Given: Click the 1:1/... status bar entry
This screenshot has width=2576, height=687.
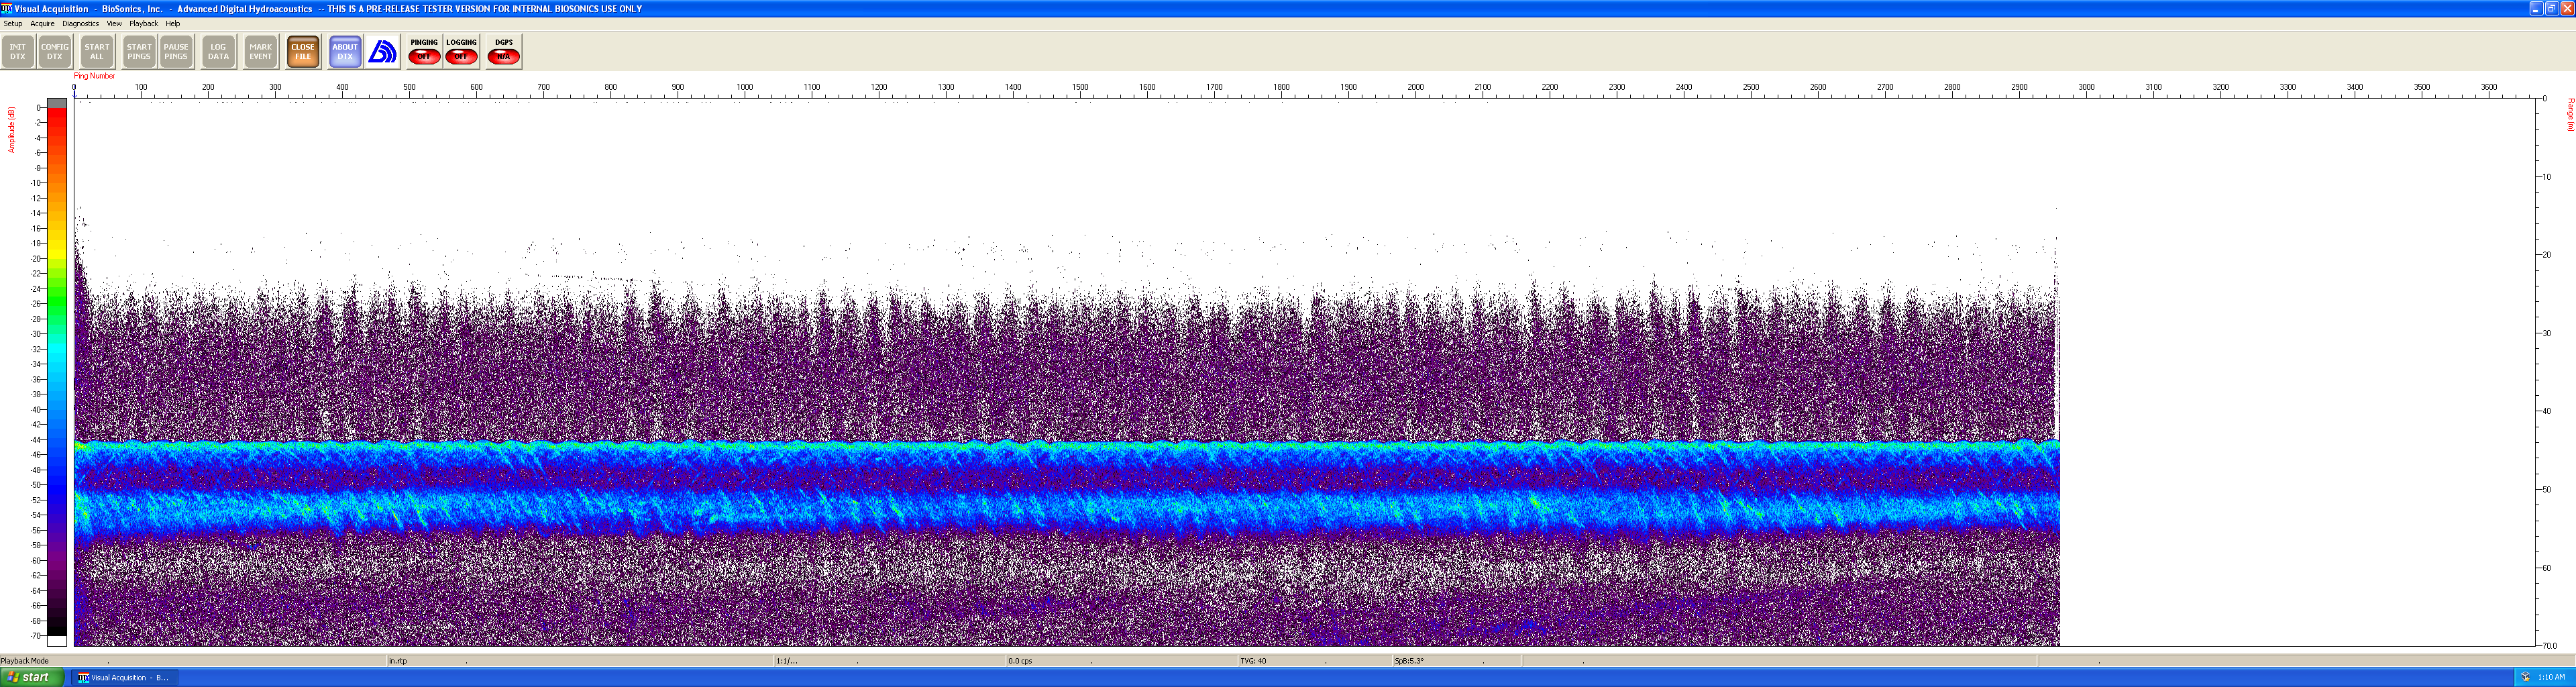Looking at the screenshot, I should click(x=787, y=661).
